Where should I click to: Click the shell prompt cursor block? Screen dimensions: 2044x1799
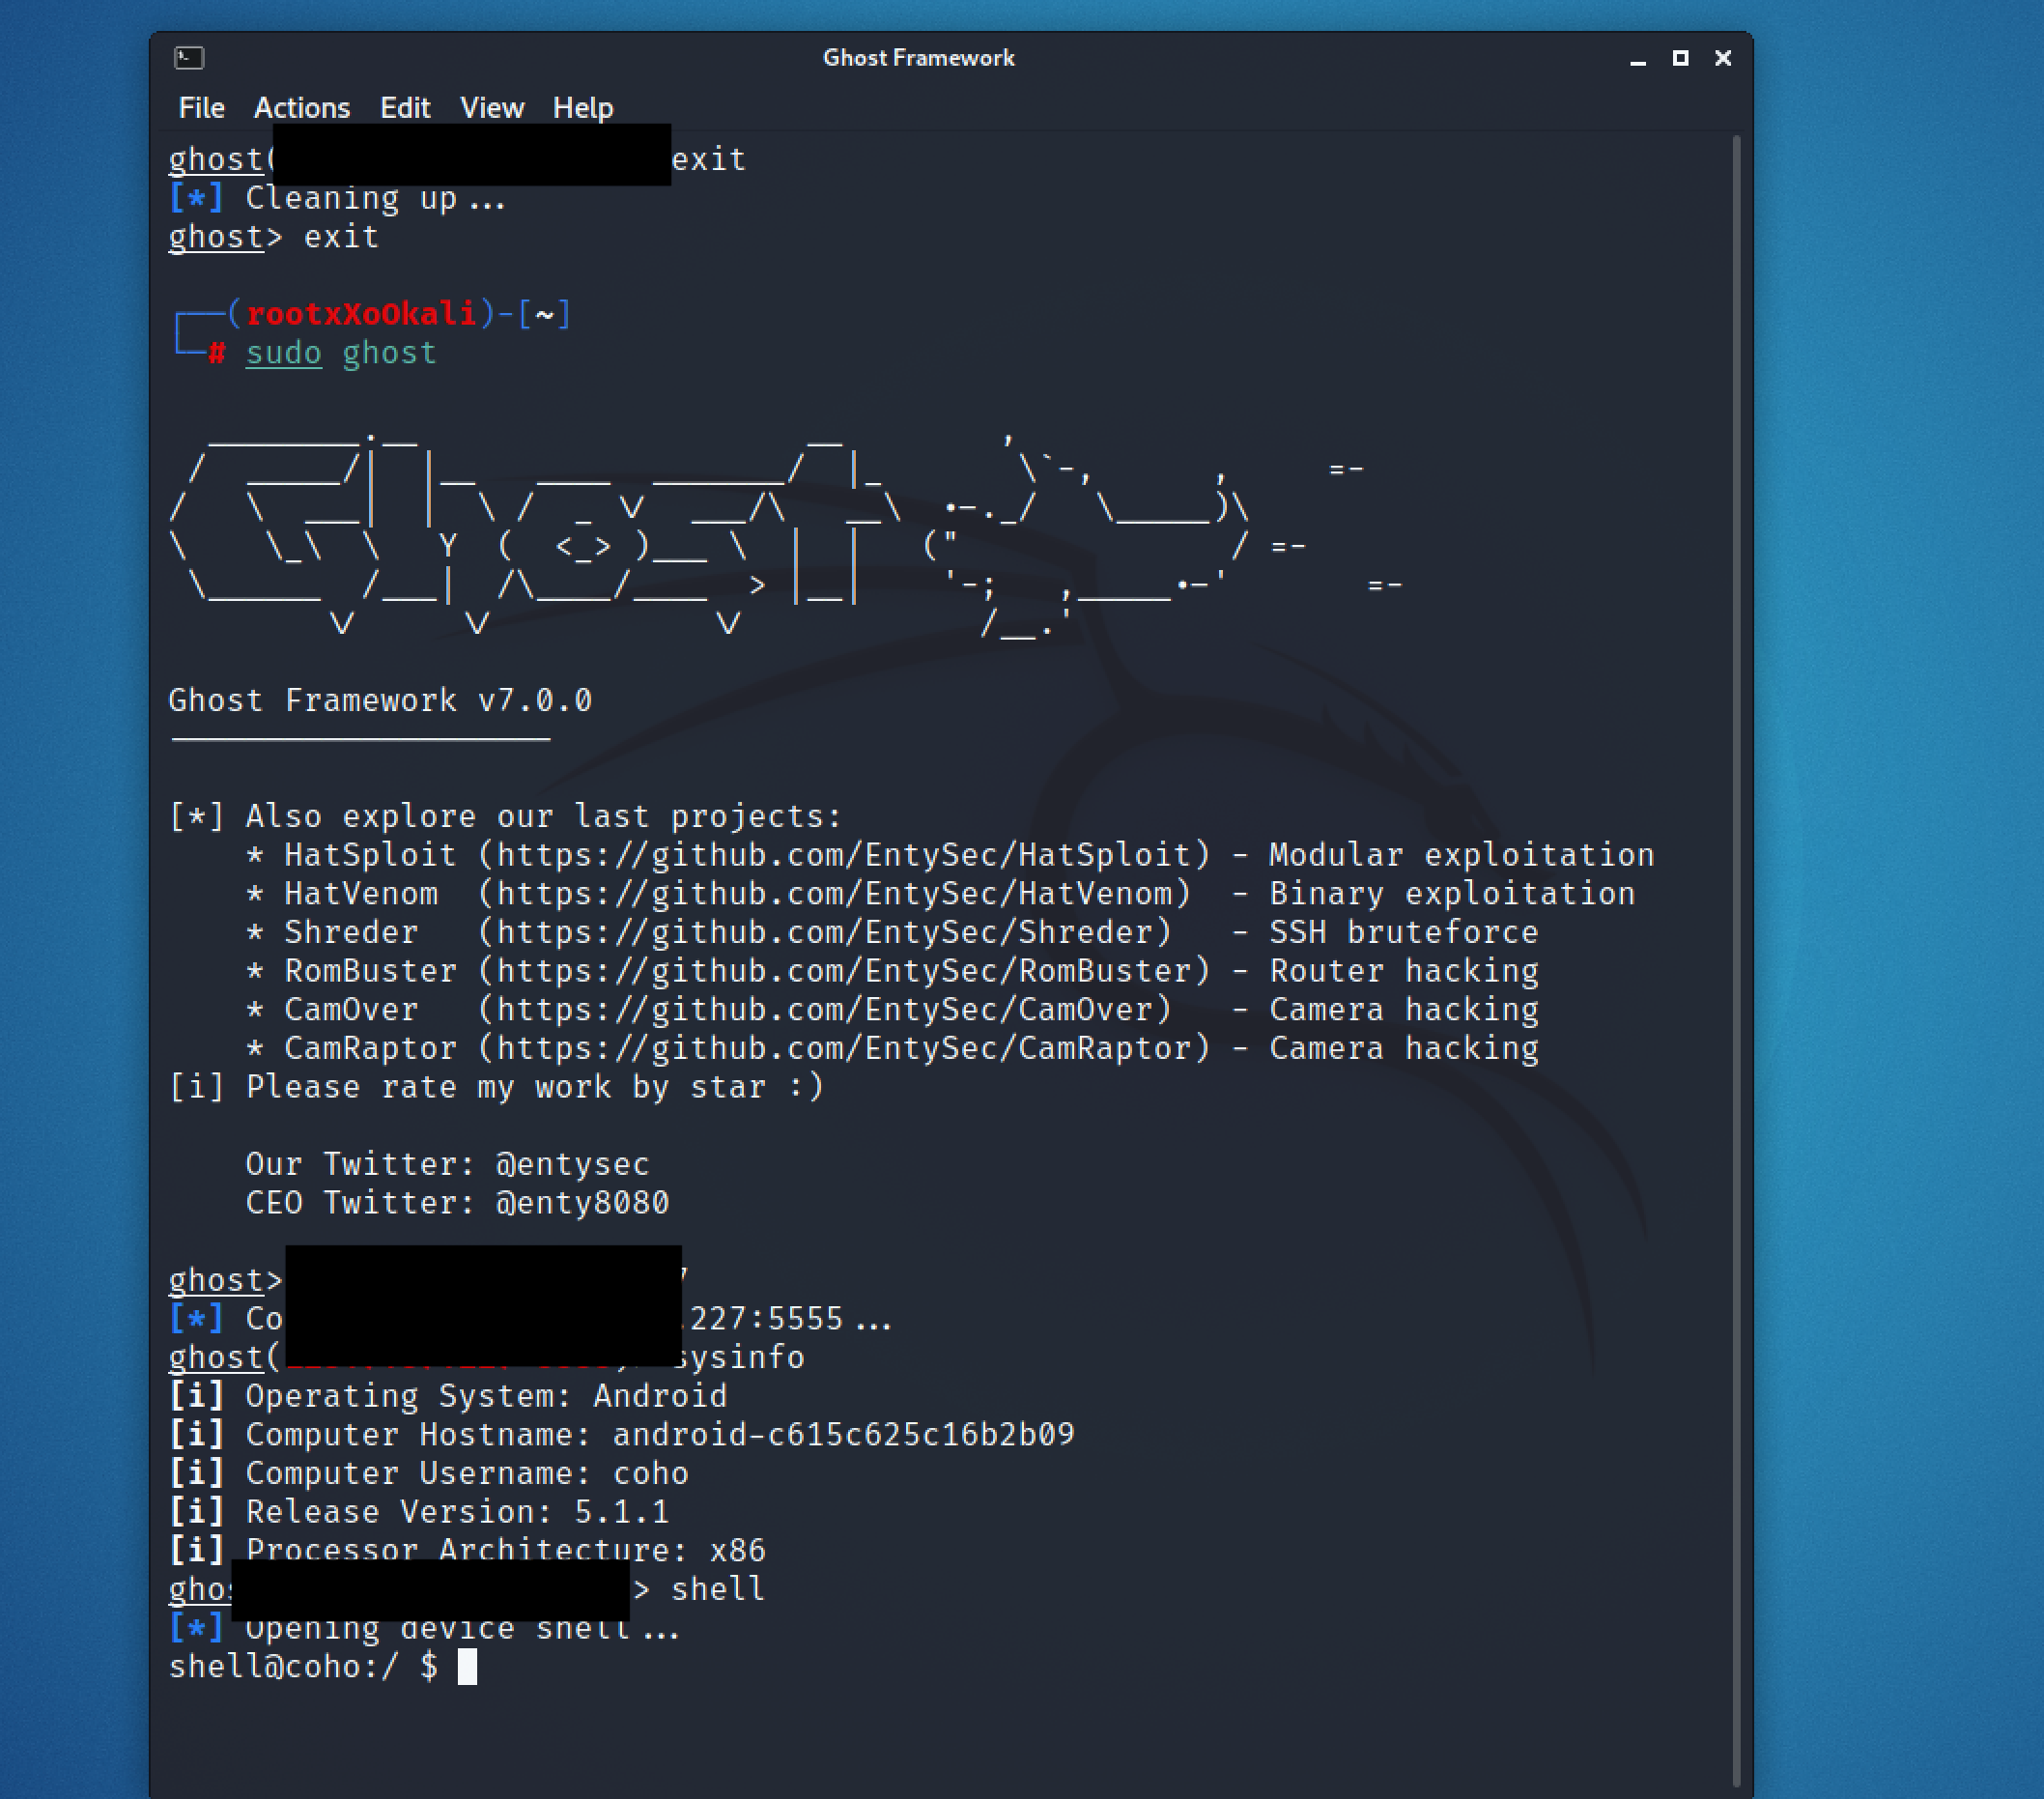[467, 1667]
